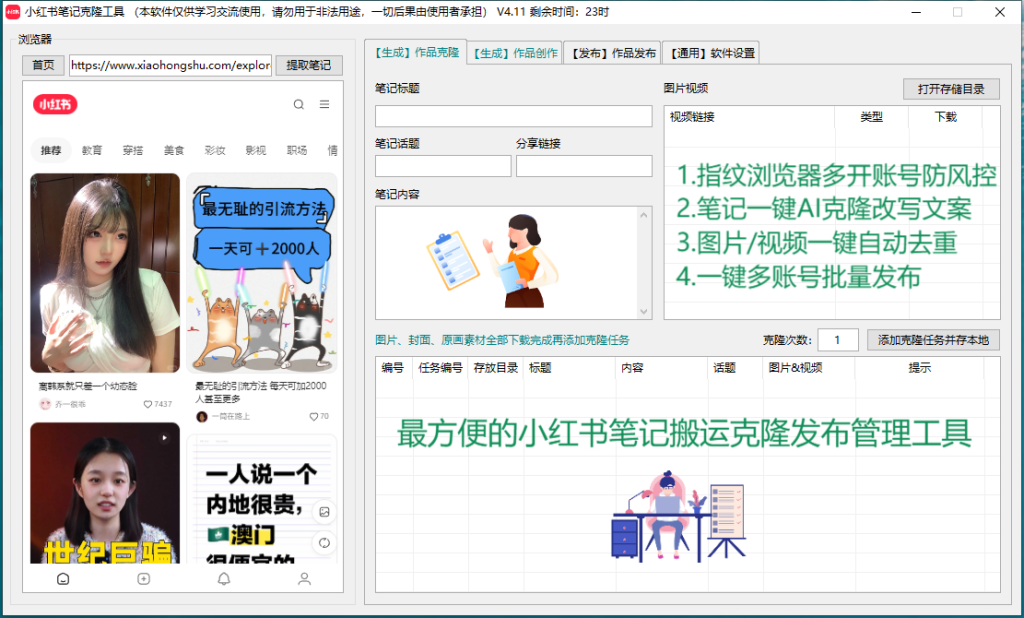Open the hamburger menu icon in browser
This screenshot has height=618, width=1024.
point(324,104)
